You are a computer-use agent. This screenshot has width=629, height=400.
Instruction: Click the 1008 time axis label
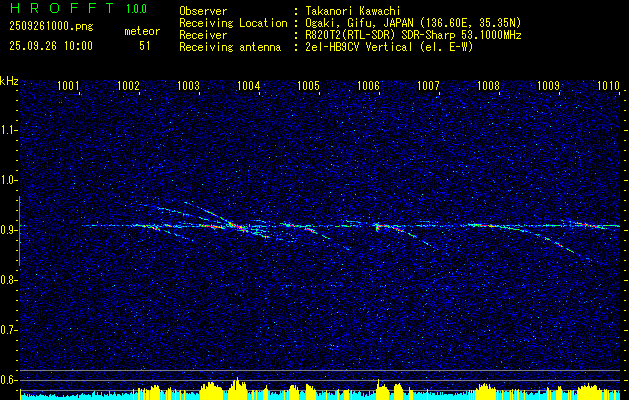(489, 85)
